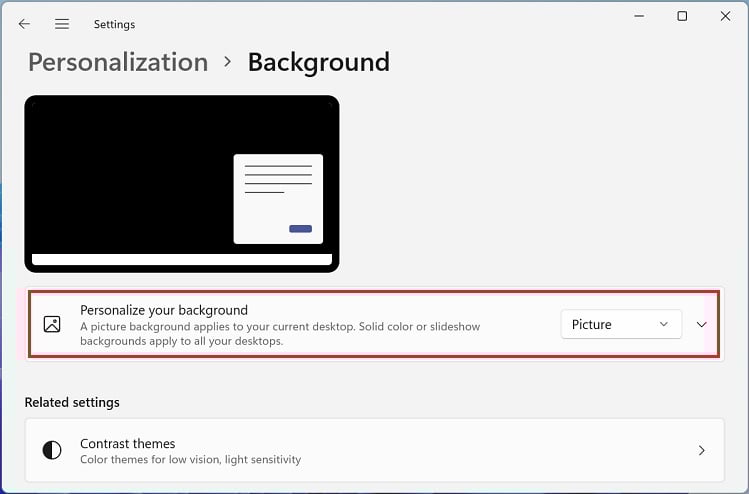Image resolution: width=749 pixels, height=494 pixels.
Task: Click 'Color themes for low vision' description
Action: pyautogui.click(x=191, y=460)
